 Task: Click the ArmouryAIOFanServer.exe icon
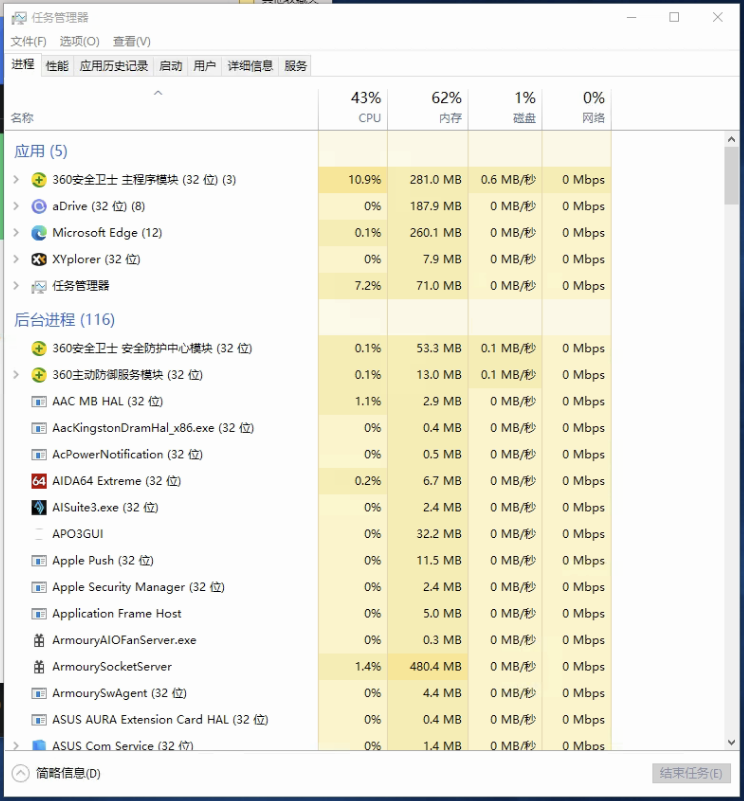click(39, 641)
